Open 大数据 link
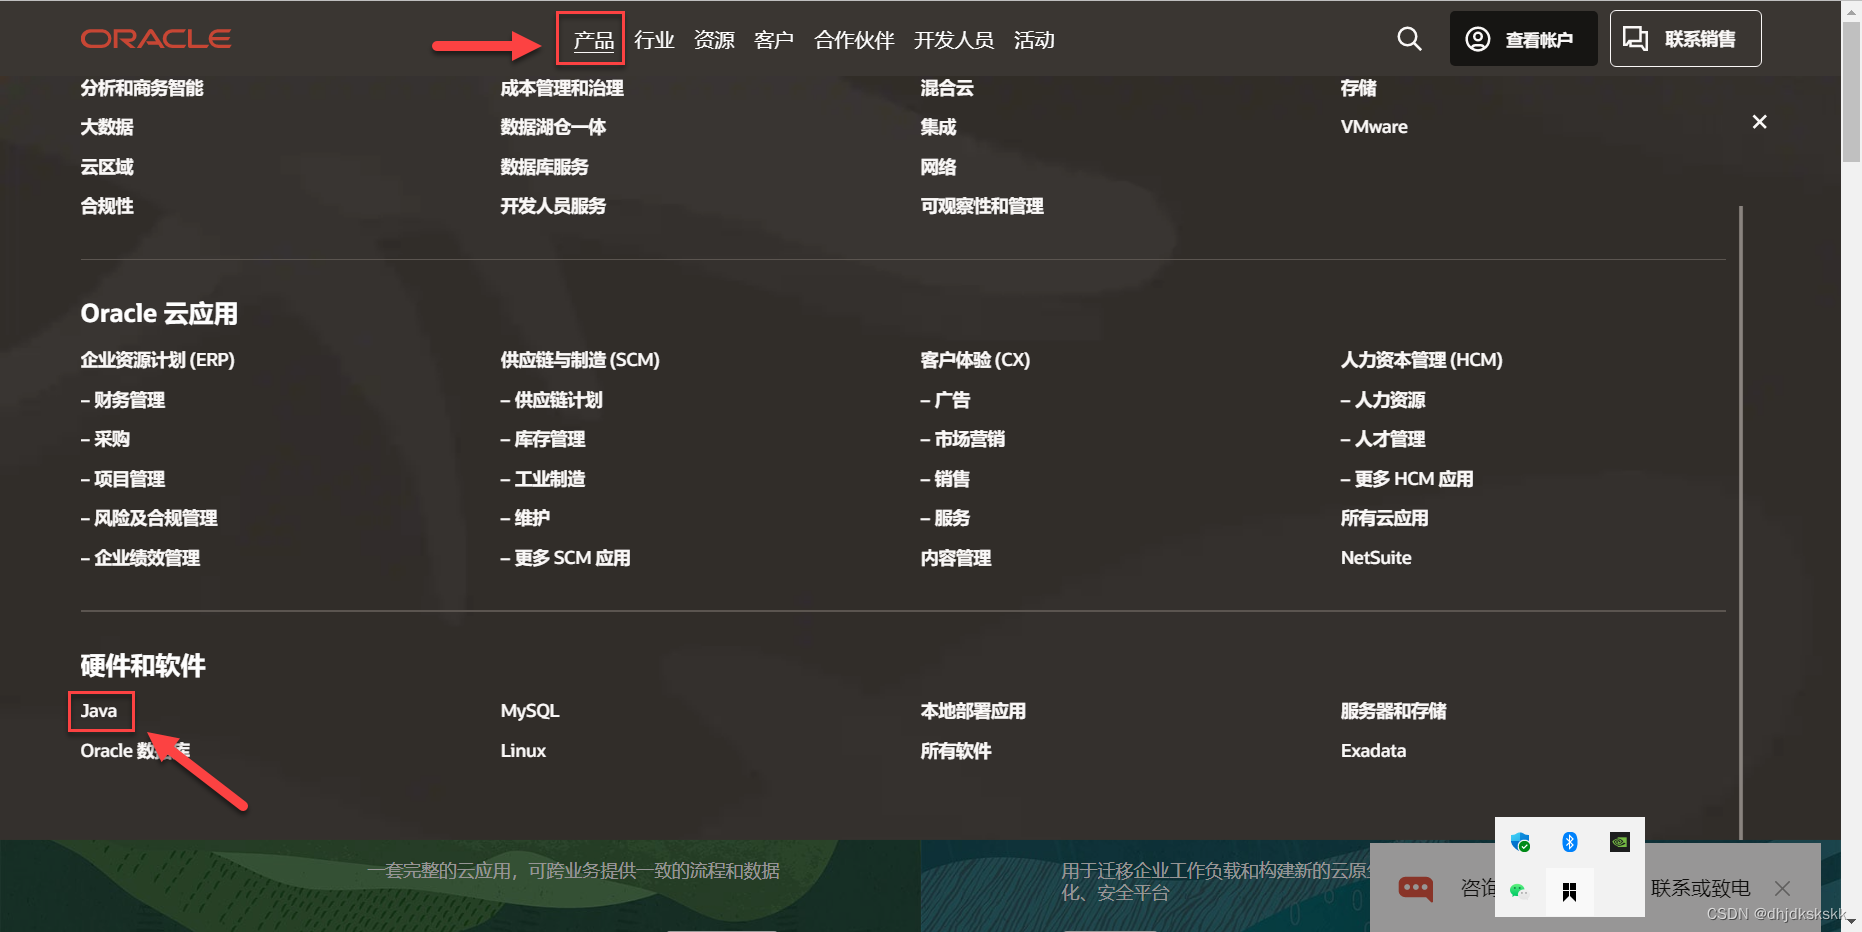Viewport: 1862px width, 932px height. pos(107,127)
